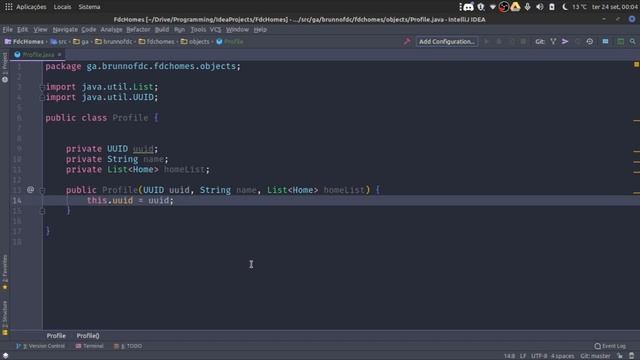Click fdchomes folder in the breadcrumb

tap(156, 42)
